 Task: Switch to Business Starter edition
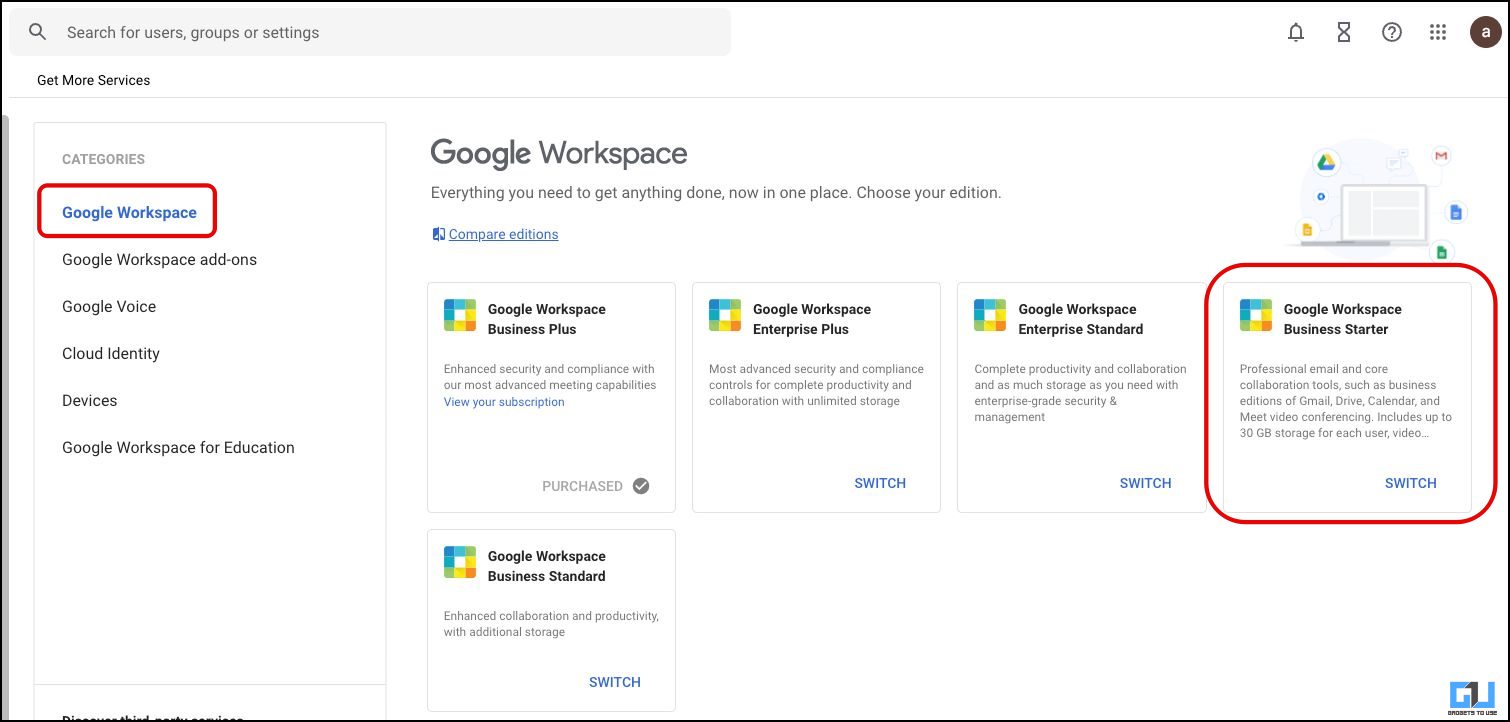tap(1410, 483)
